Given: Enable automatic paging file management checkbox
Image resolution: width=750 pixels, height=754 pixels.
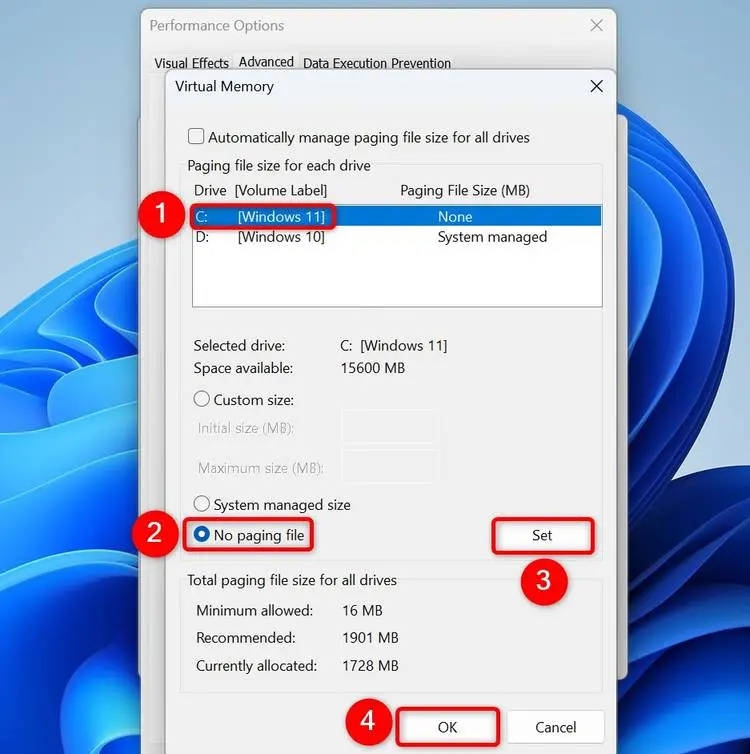Looking at the screenshot, I should (x=196, y=137).
